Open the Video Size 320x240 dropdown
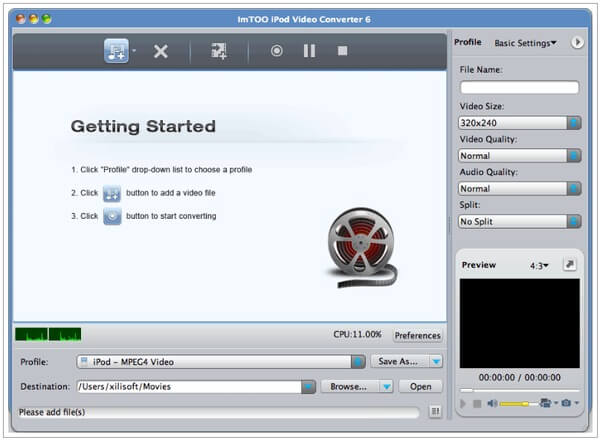The height and width of the screenshot is (440, 600). [x=519, y=123]
